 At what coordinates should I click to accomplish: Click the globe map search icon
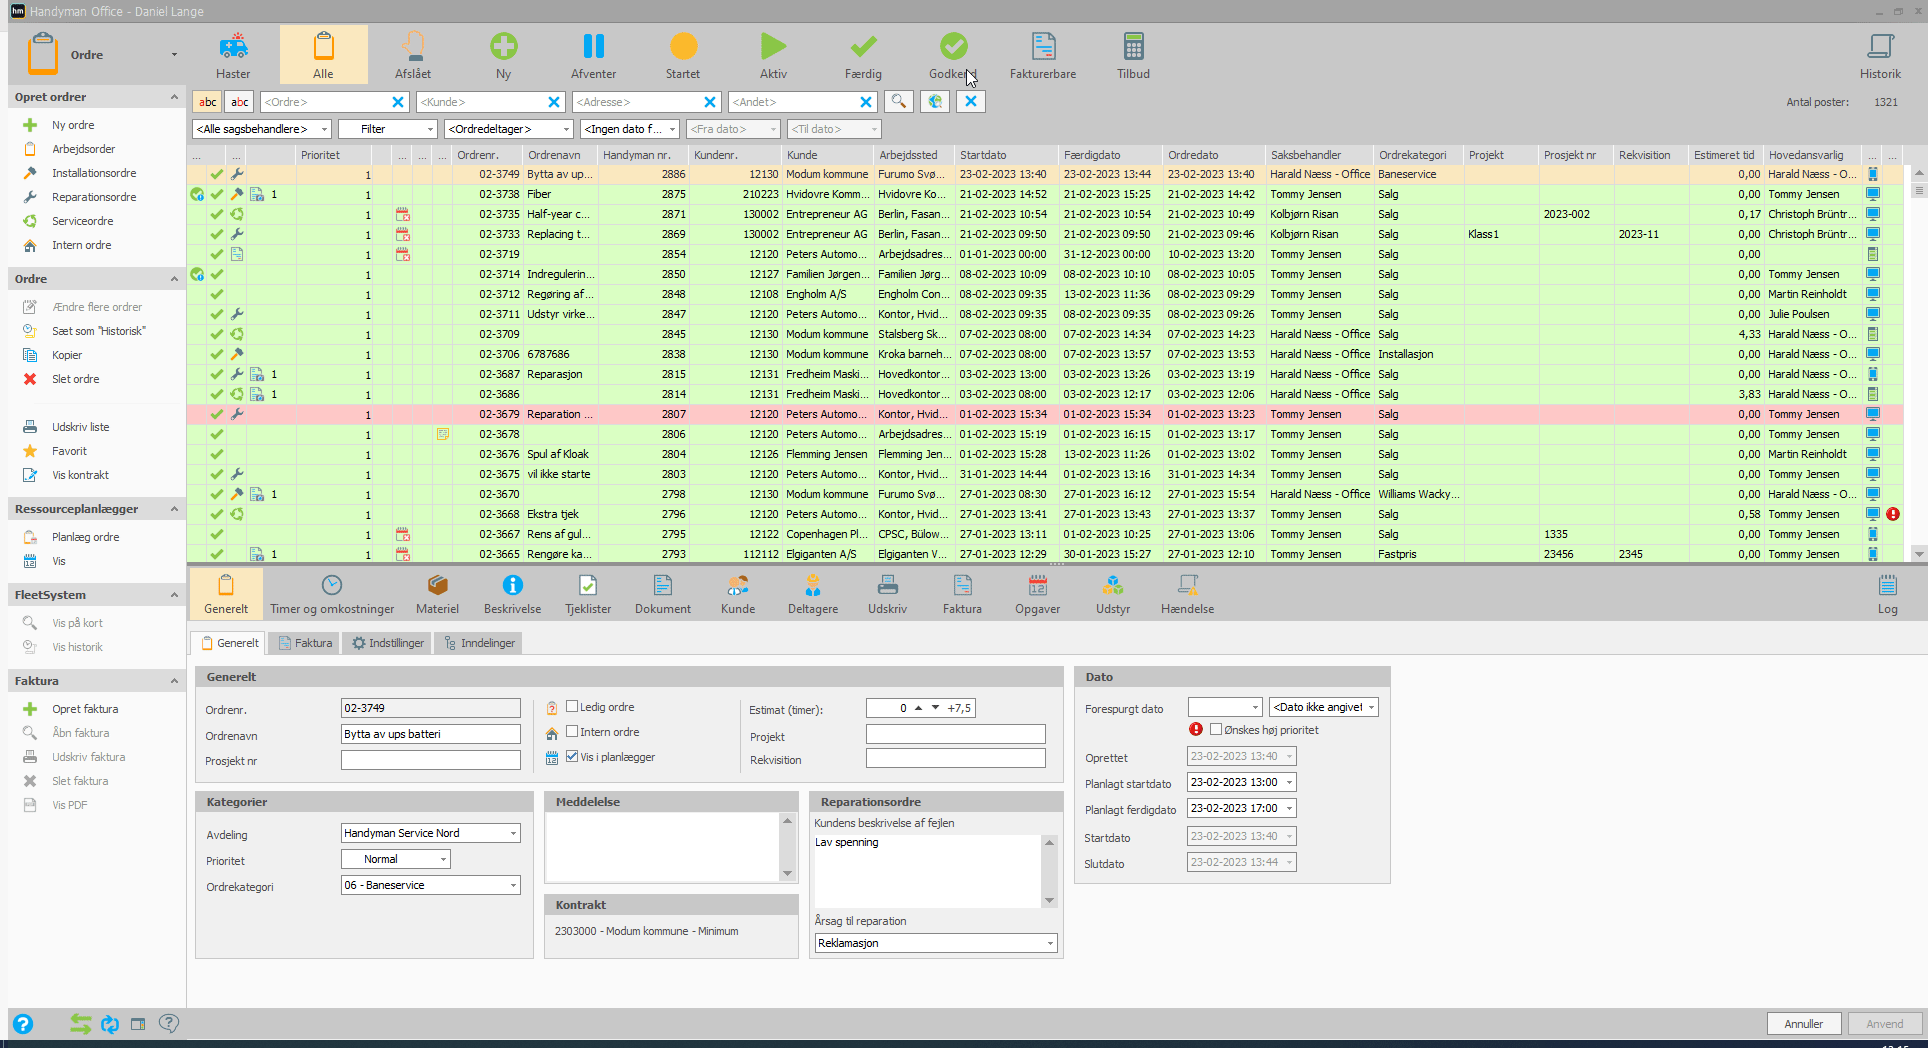coord(934,101)
